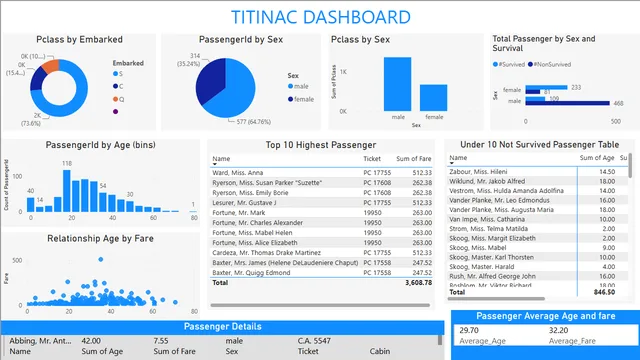
Task: Select row 'Fortune, Mr. Charles Alexander'
Action: (322, 223)
